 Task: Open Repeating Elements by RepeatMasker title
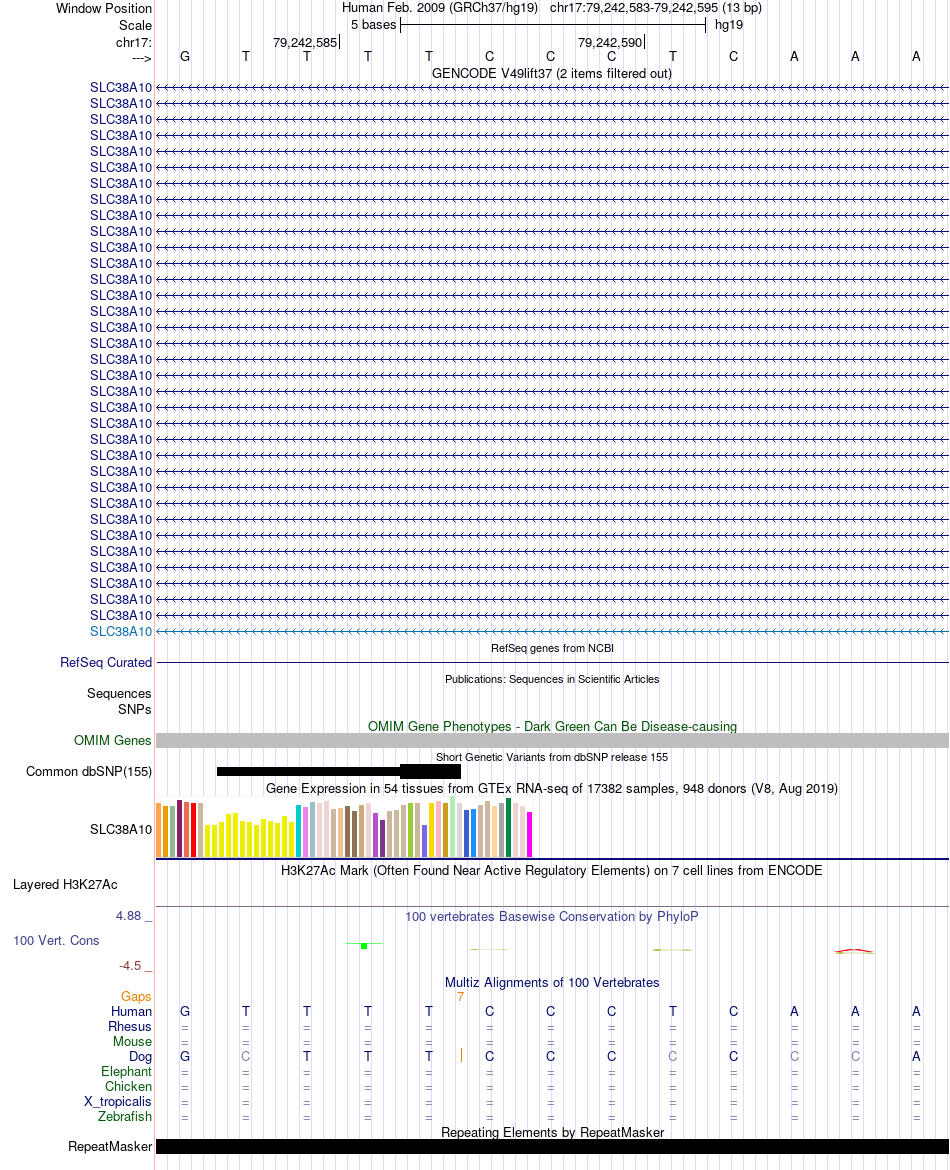[552, 1132]
